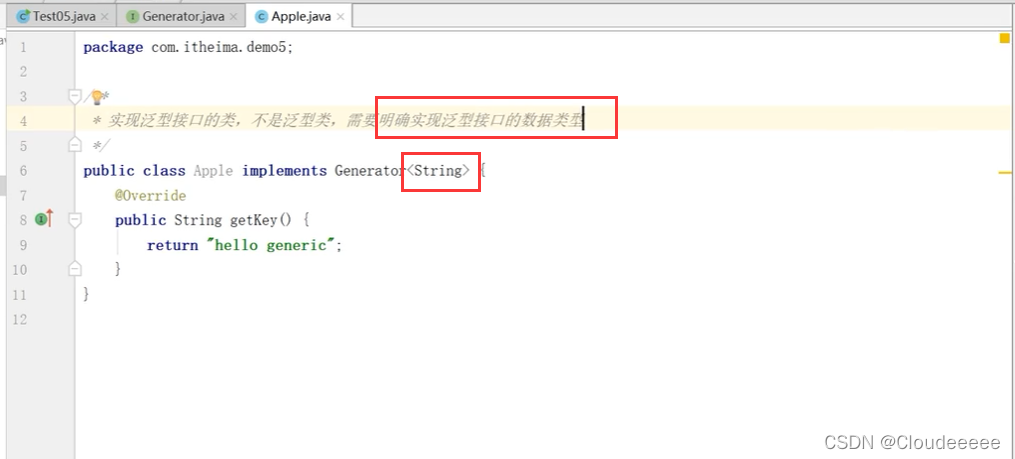Click the @Override annotation
Image resolution: width=1015 pixels, height=459 pixels.
click(x=150, y=196)
